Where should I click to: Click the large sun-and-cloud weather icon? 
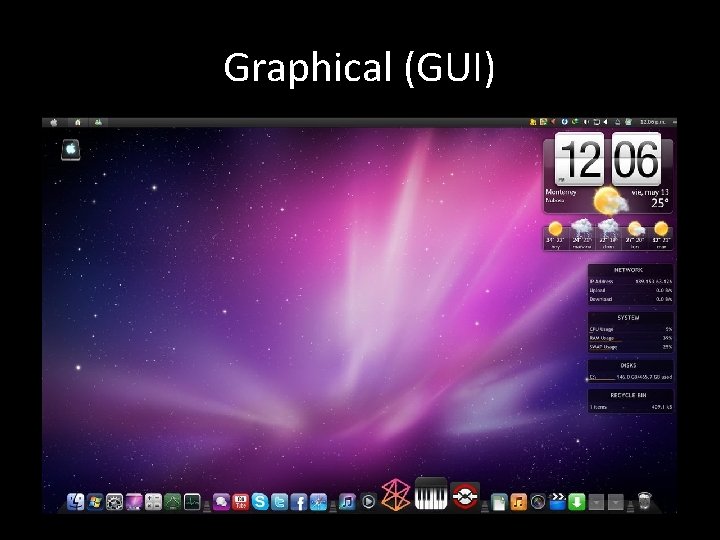click(x=610, y=201)
